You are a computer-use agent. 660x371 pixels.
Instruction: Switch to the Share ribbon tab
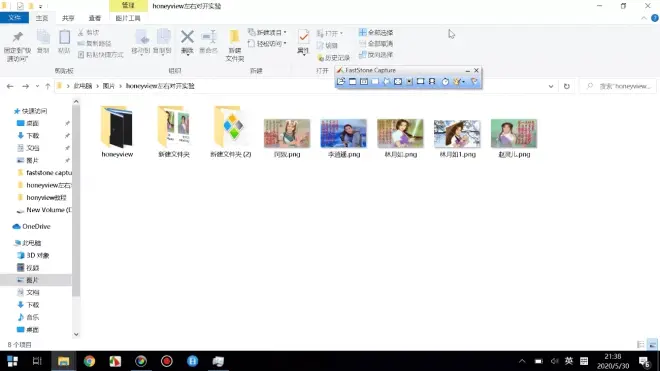coord(68,18)
